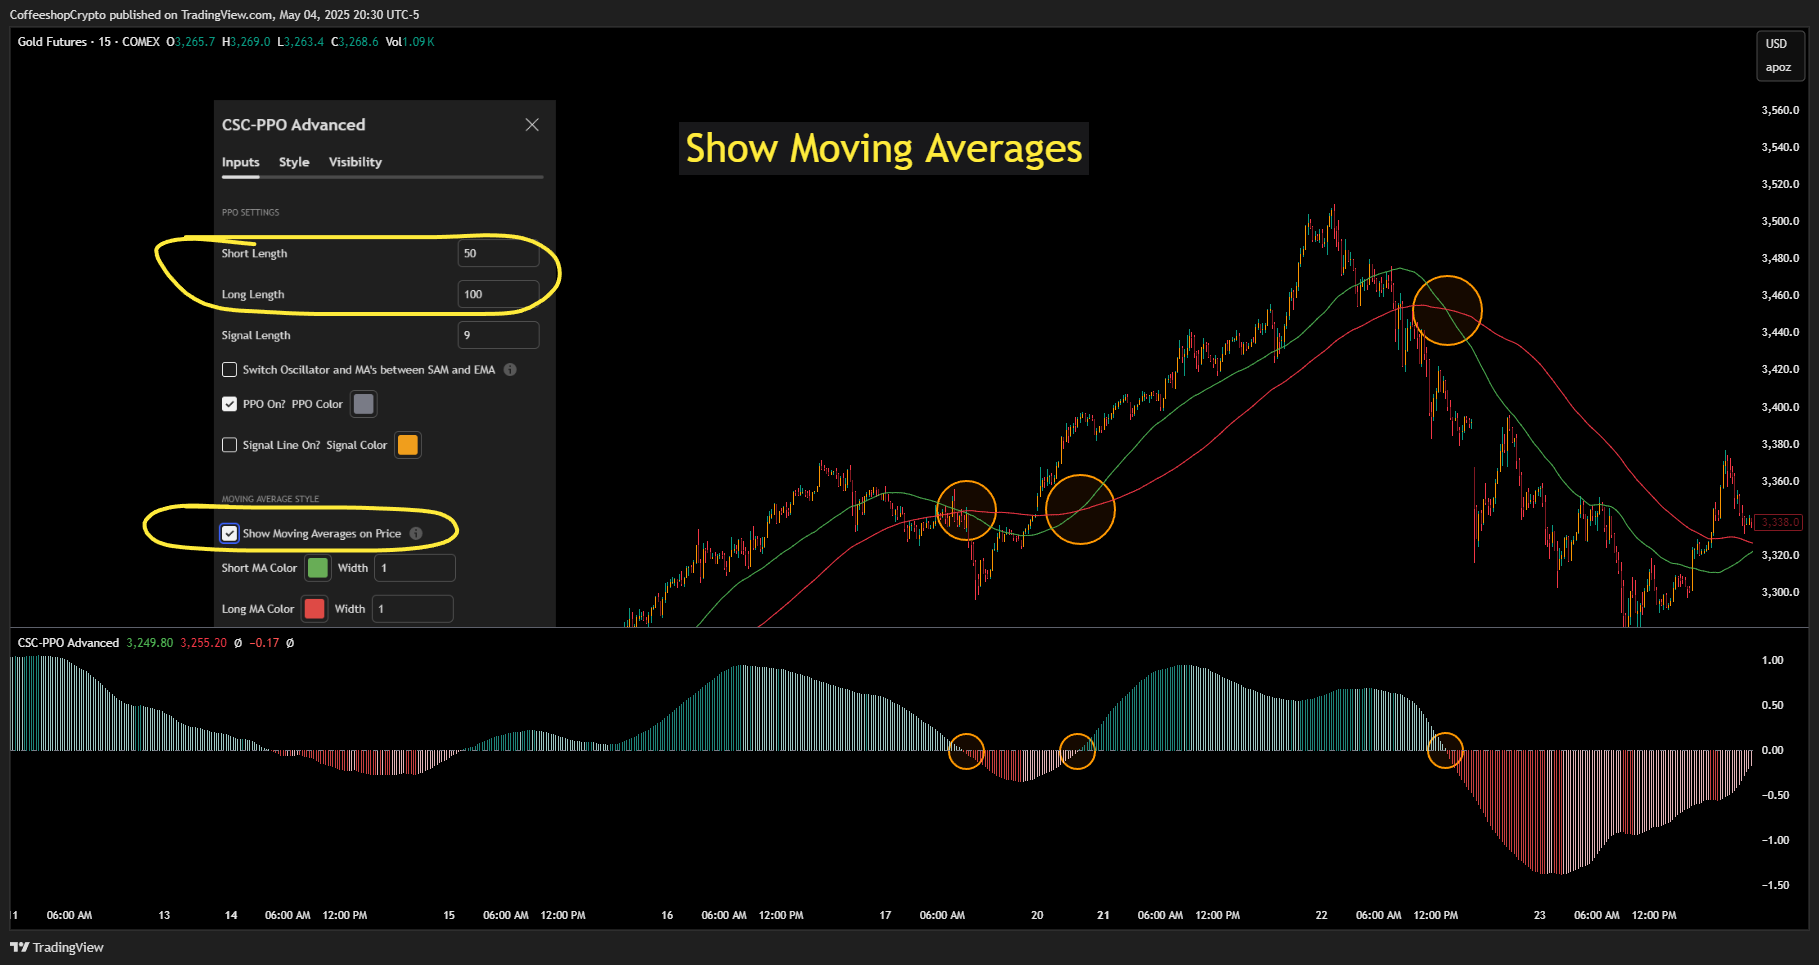Click date label 20 on time axis
1819x965 pixels.
click(x=1037, y=915)
